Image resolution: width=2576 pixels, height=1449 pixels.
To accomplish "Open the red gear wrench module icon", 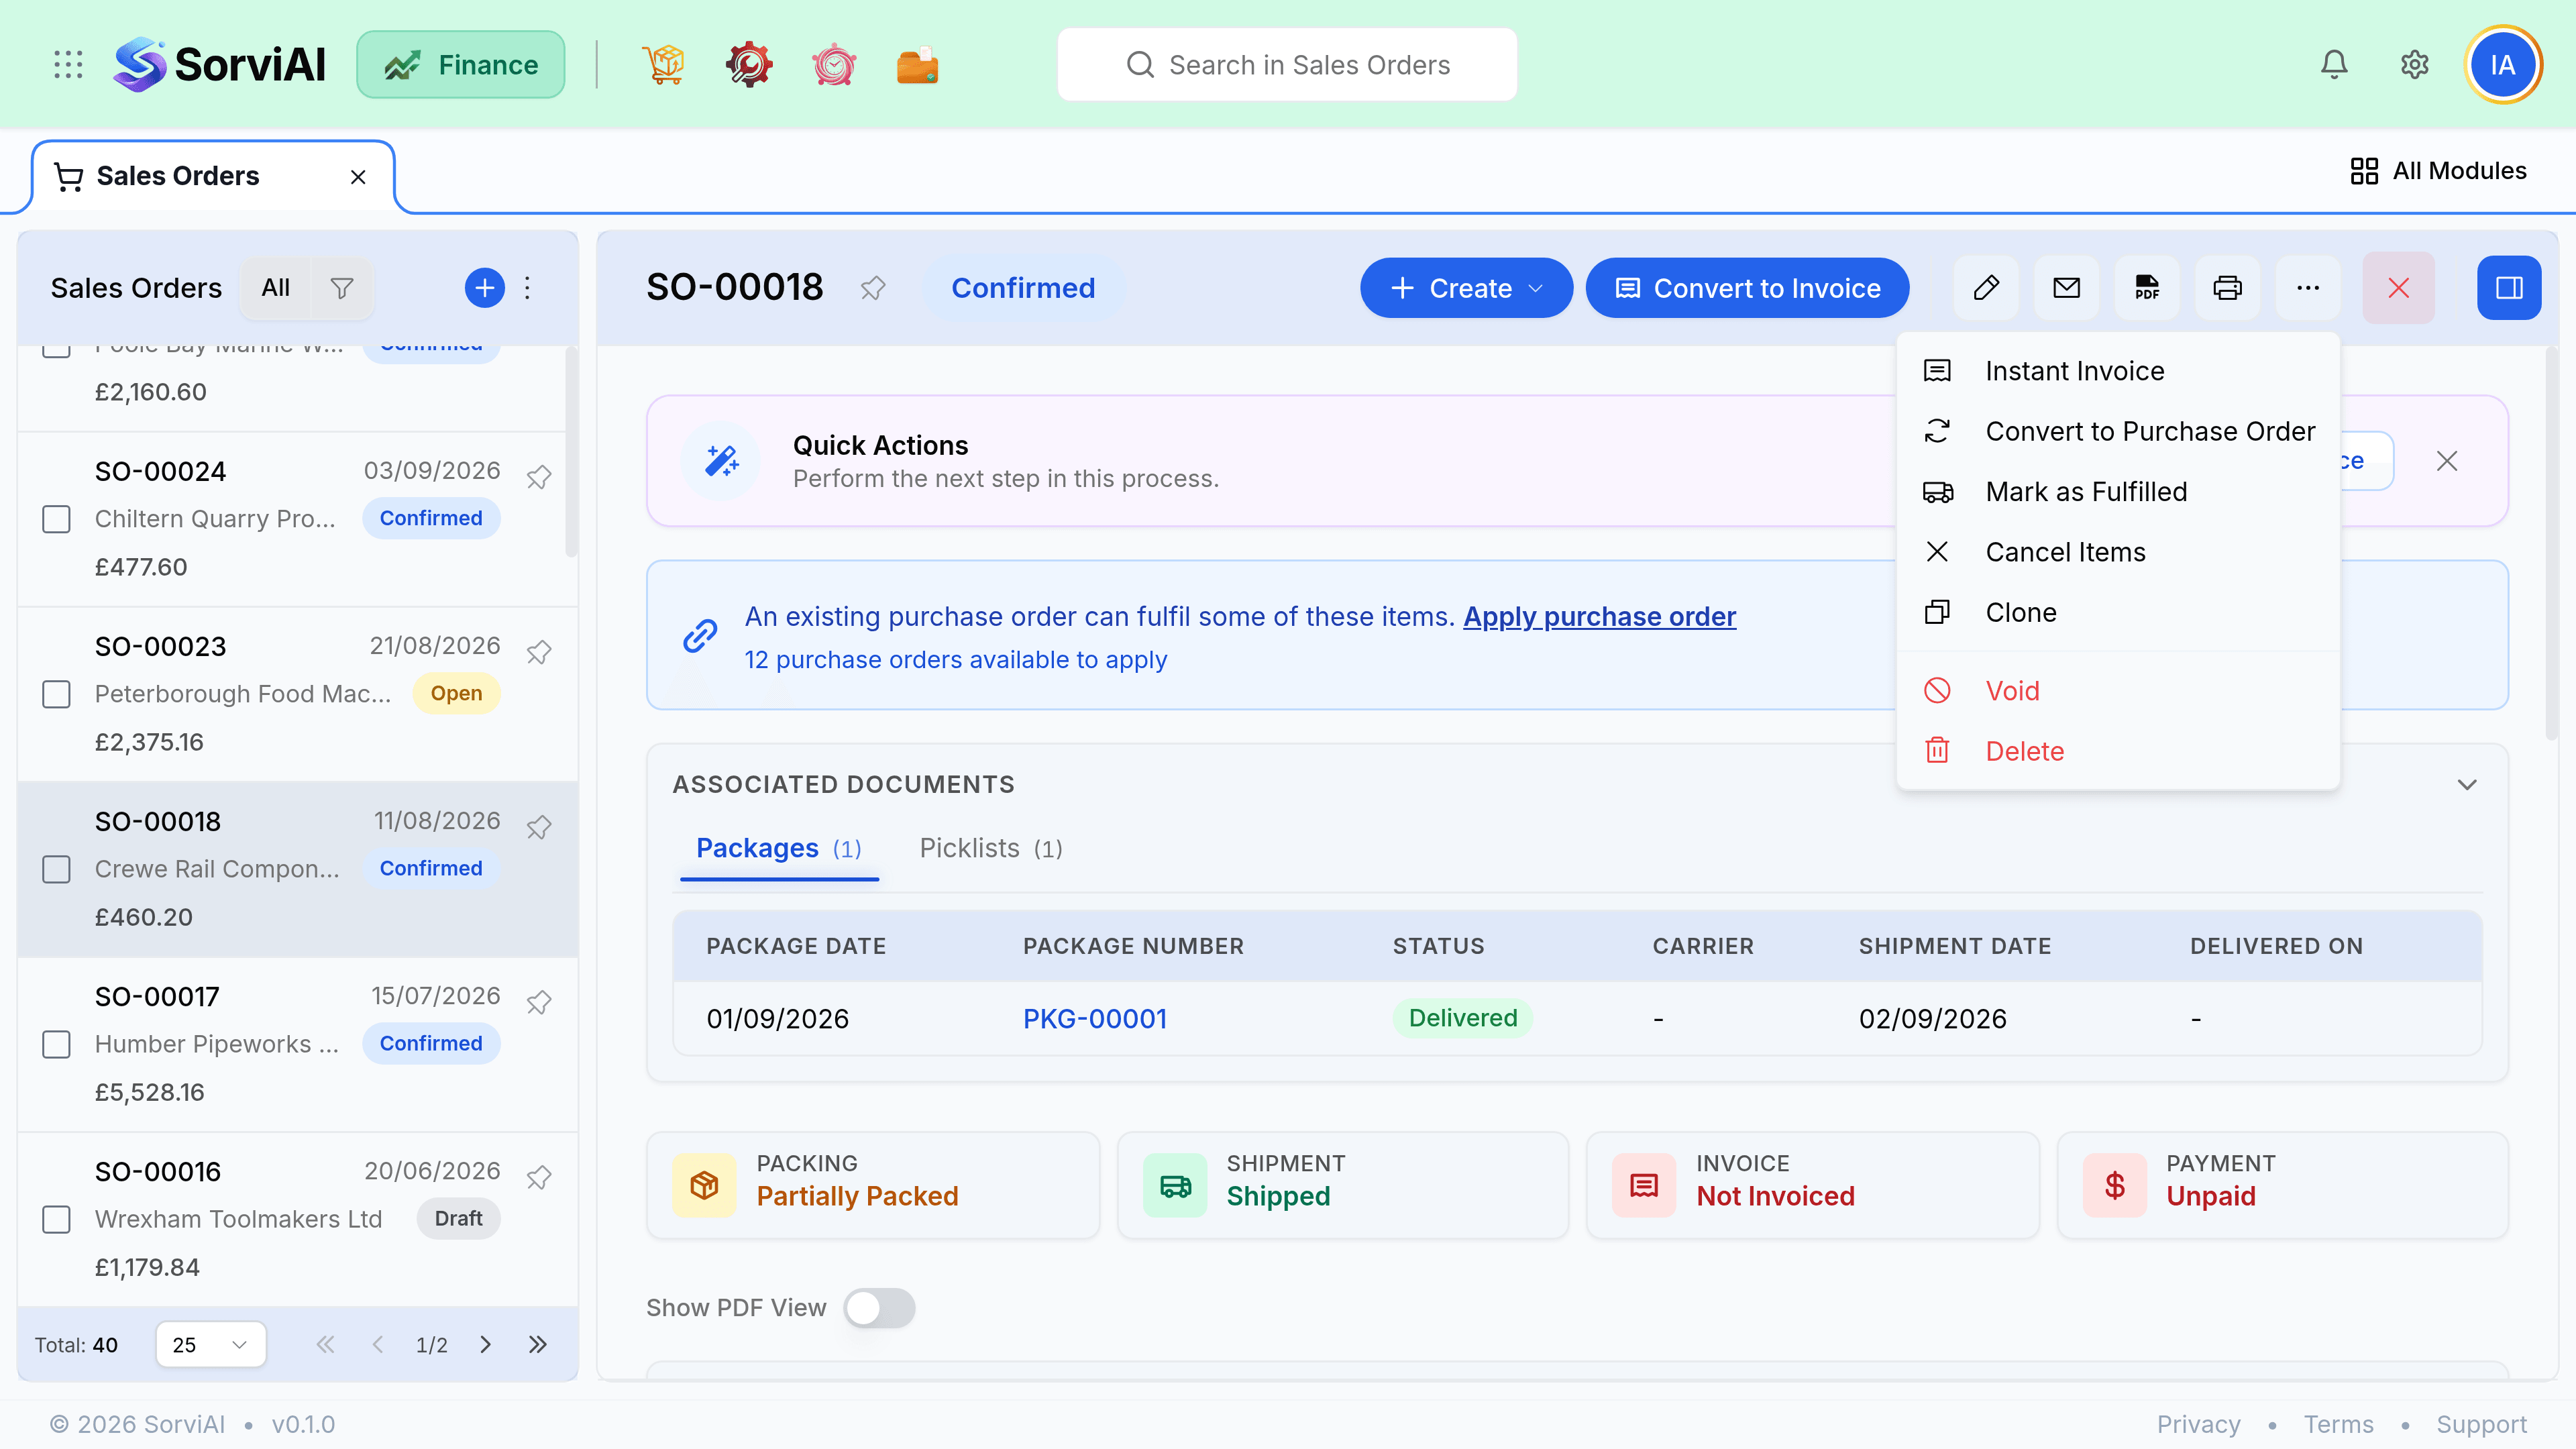I will [x=749, y=65].
